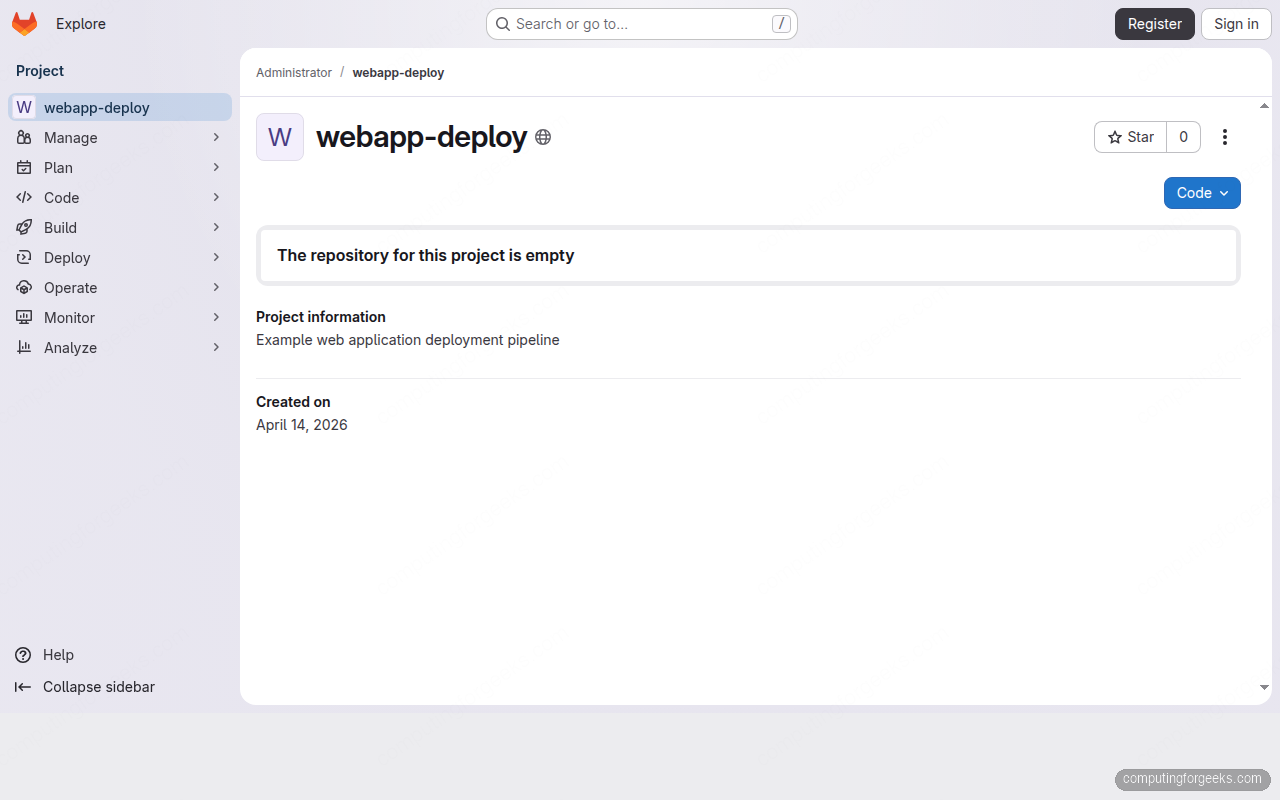Expand the Manage section
This screenshot has height=800, width=1280.
click(120, 137)
